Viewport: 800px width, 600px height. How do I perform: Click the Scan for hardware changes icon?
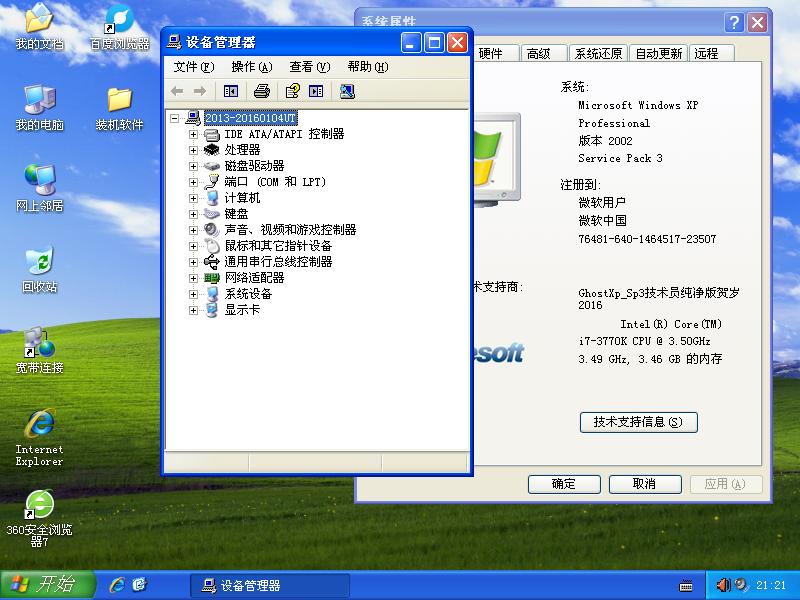click(347, 91)
